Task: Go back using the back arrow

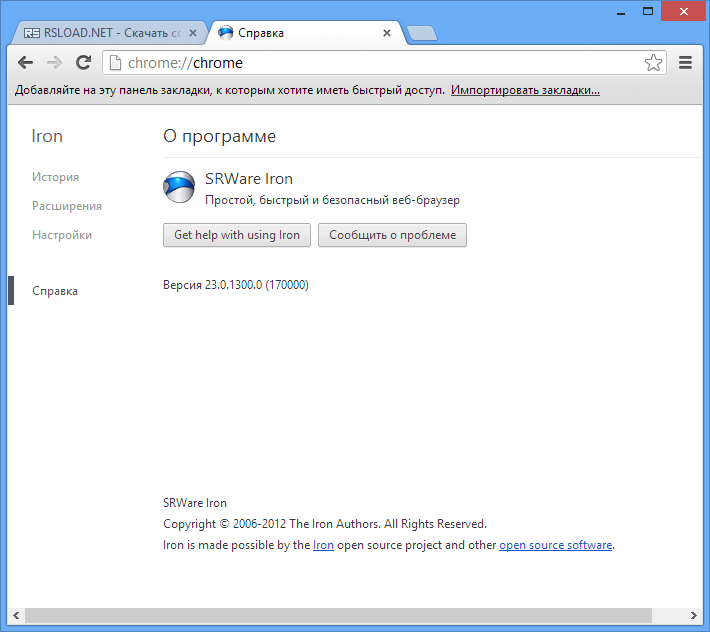Action: (x=25, y=62)
